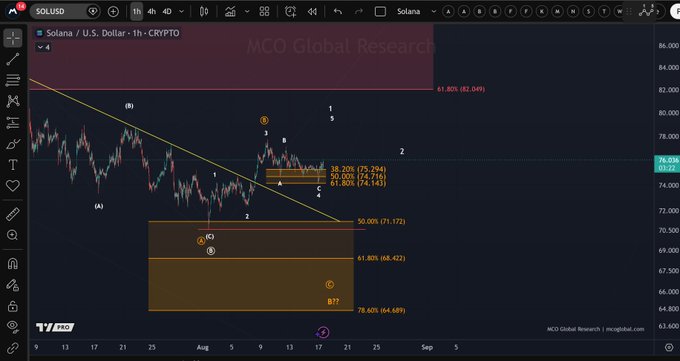Image resolution: width=680 pixels, height=361 pixels.
Task: Hide all drawings with eye icon
Action: point(13,326)
